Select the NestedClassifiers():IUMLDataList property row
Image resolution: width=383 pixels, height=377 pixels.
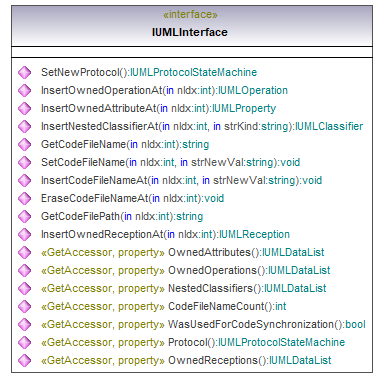pos(184,288)
